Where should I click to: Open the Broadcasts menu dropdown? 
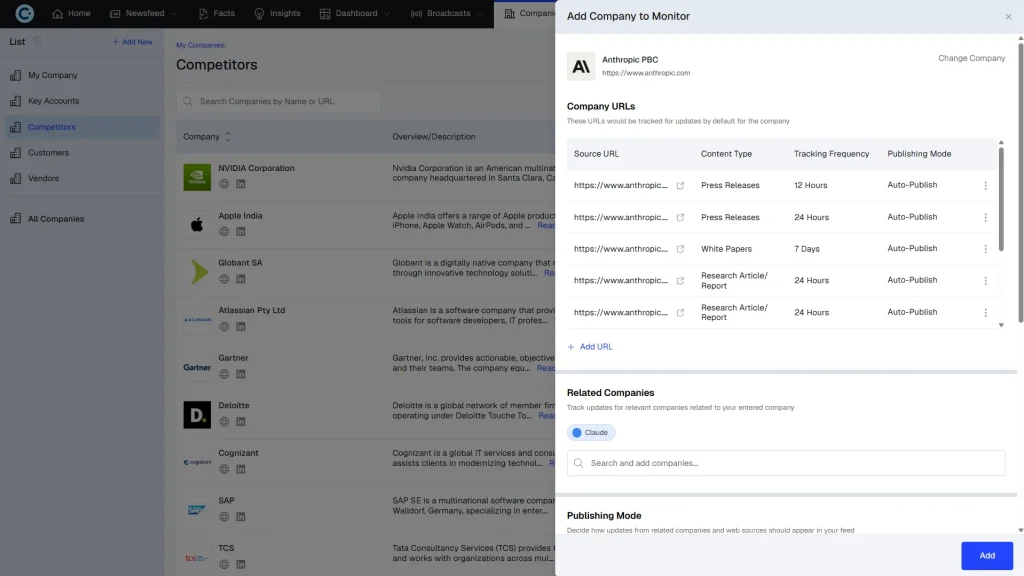(x=480, y=14)
